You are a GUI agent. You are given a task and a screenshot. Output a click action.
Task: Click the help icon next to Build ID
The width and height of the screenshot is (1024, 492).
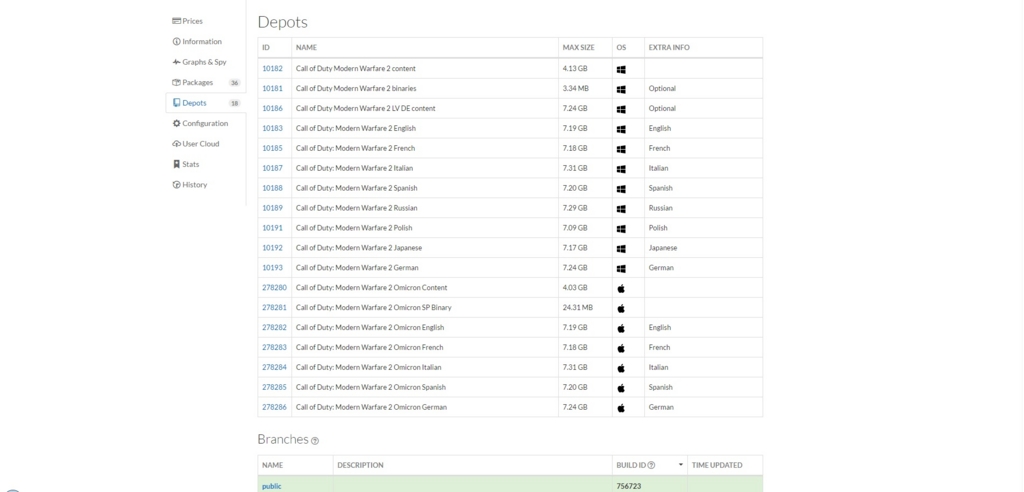pos(651,465)
